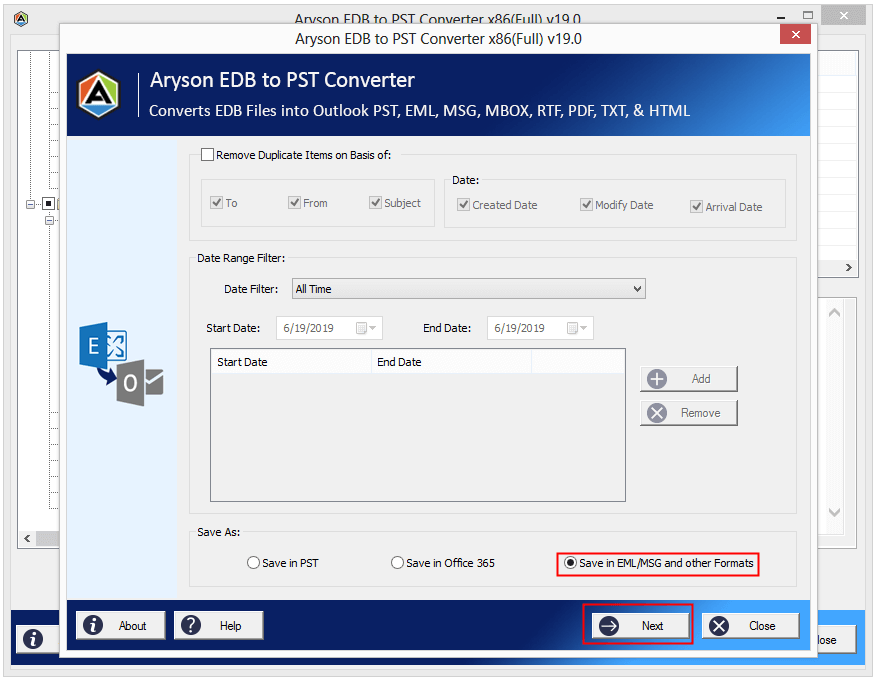Viewport: 874px width, 678px height.
Task: Click the X icon on the Close button
Action: tap(719, 626)
